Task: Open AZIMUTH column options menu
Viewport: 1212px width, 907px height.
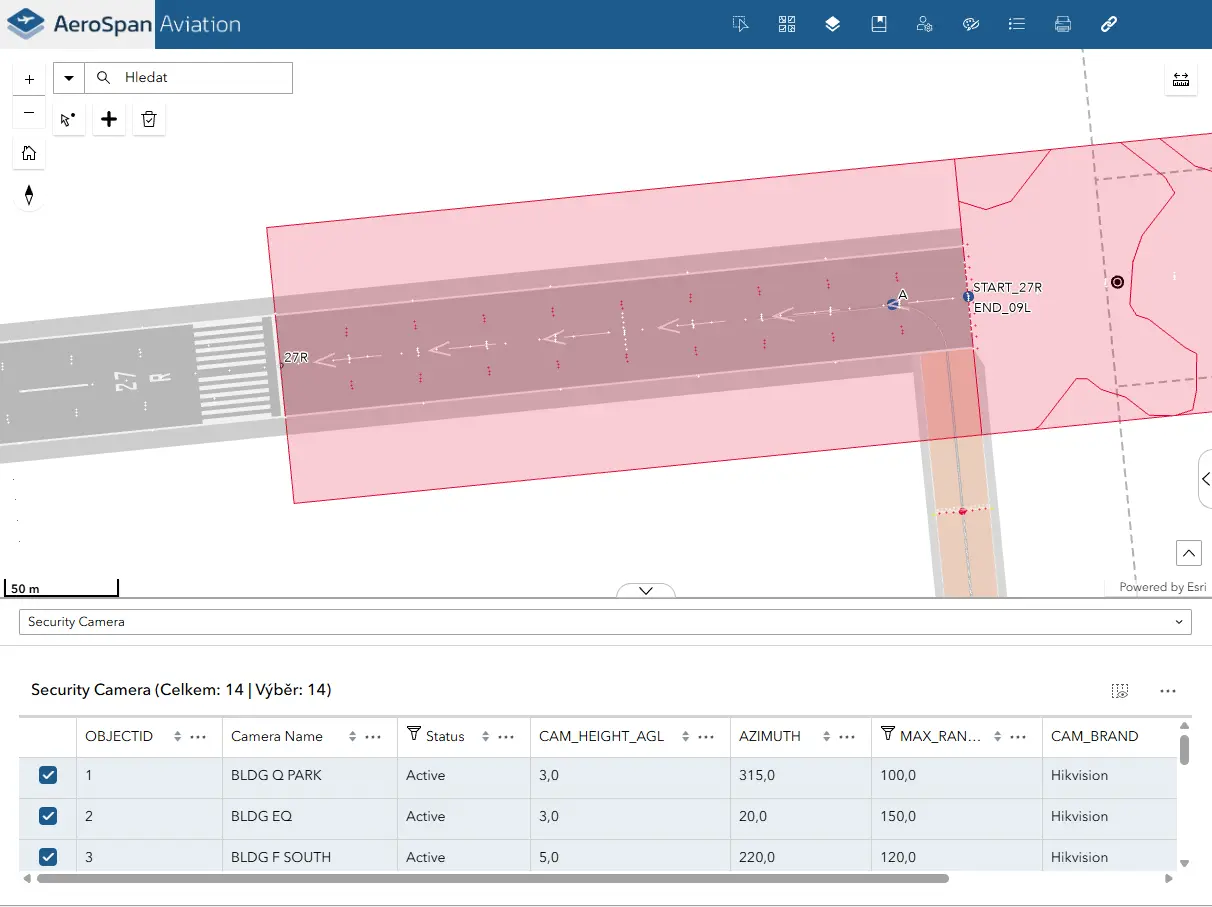Action: click(x=847, y=736)
